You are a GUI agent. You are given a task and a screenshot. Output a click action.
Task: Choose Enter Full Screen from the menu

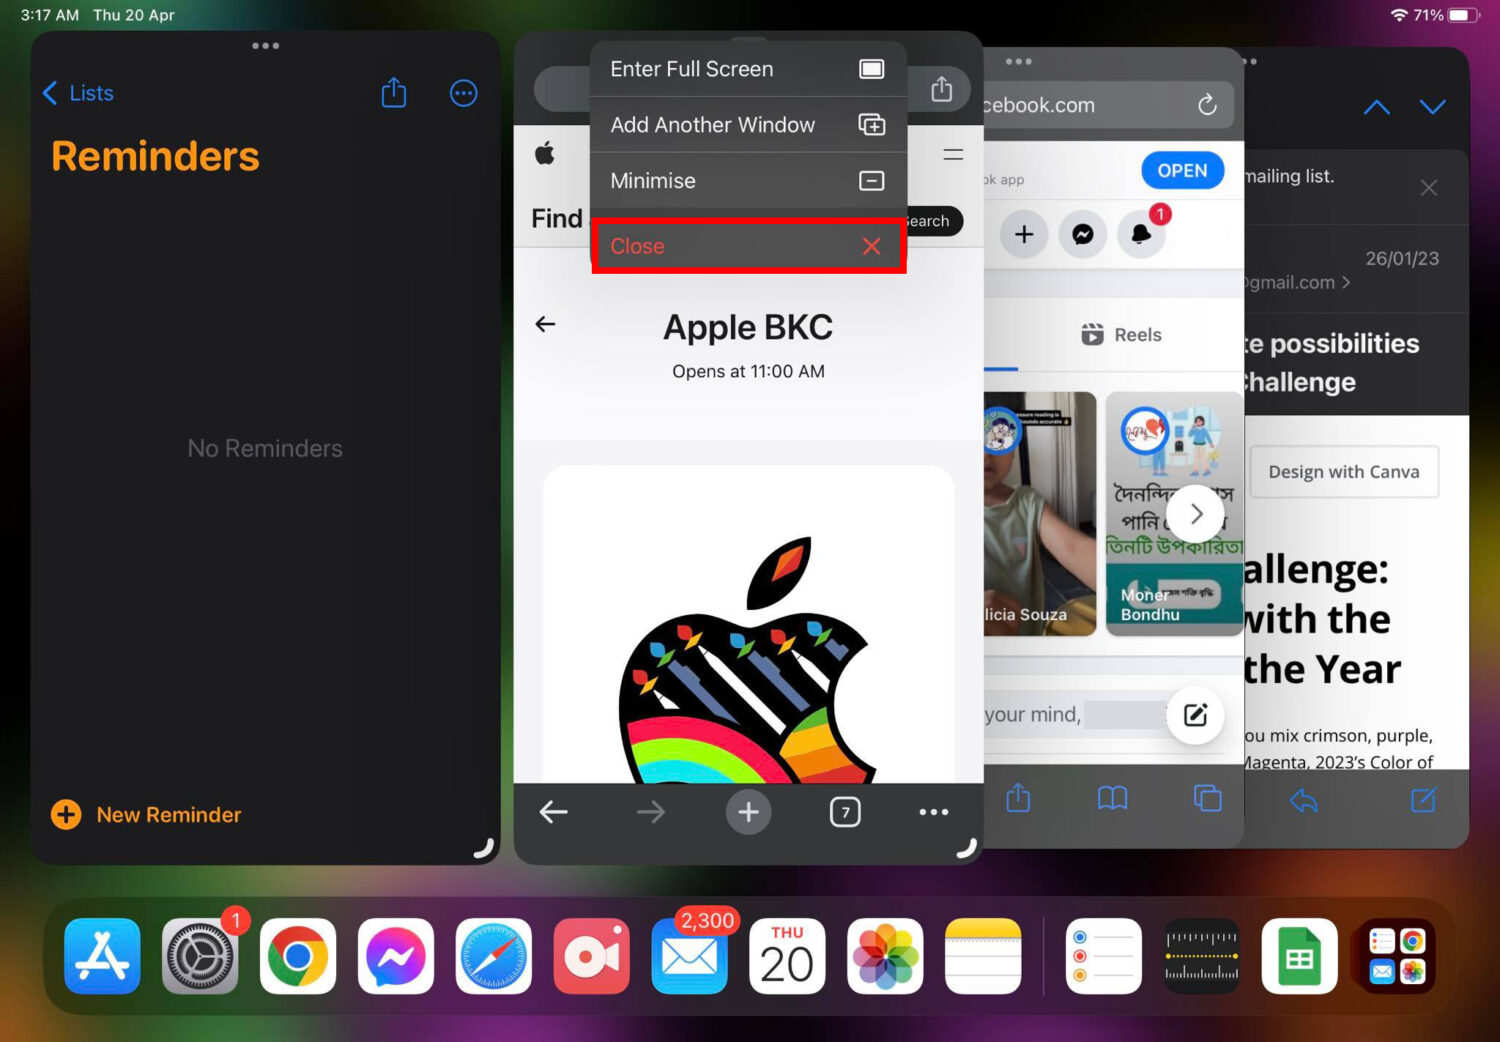(748, 69)
